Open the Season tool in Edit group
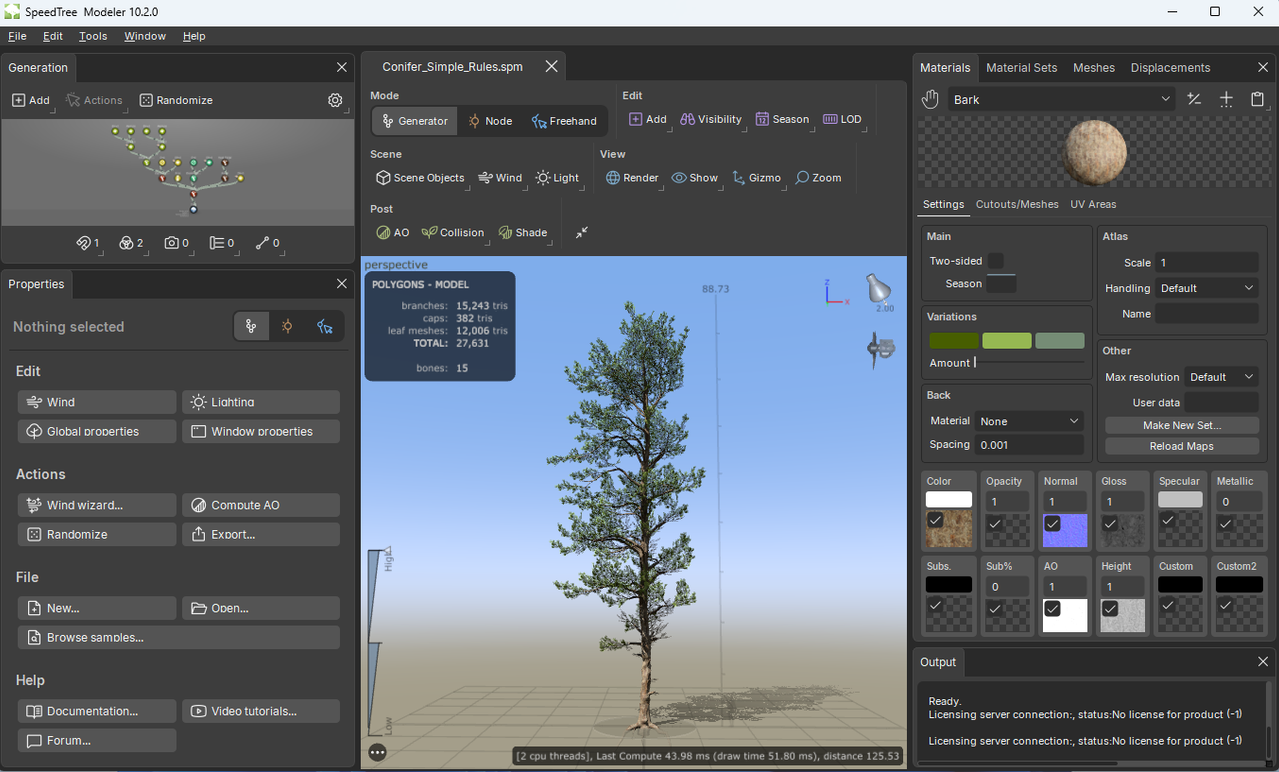Viewport: 1279px width, 772px height. (782, 119)
